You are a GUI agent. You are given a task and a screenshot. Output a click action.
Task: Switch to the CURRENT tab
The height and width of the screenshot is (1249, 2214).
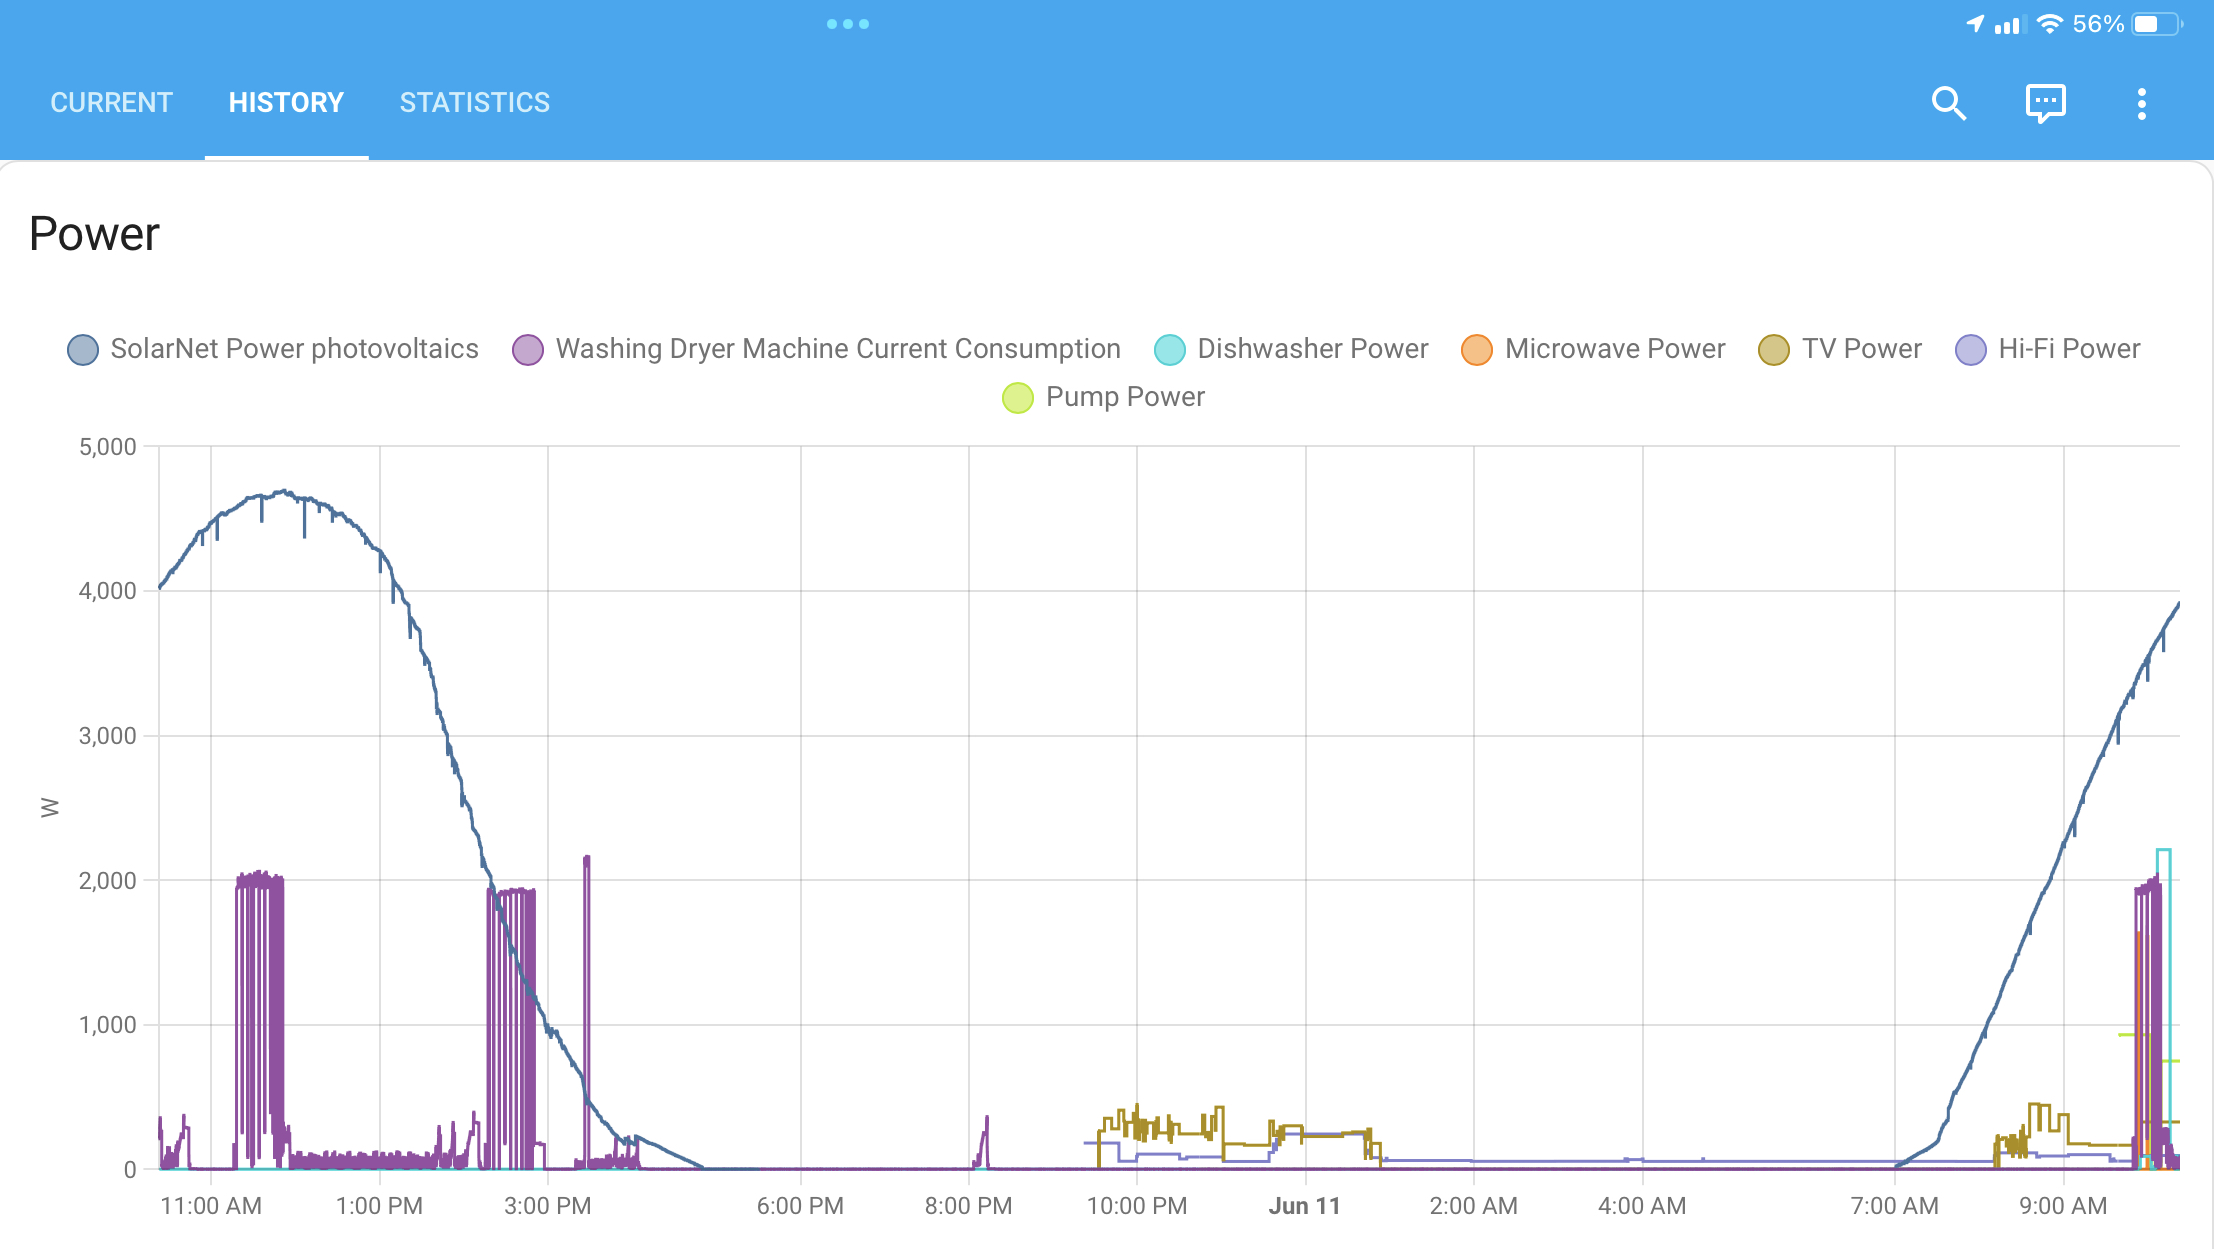coord(110,102)
